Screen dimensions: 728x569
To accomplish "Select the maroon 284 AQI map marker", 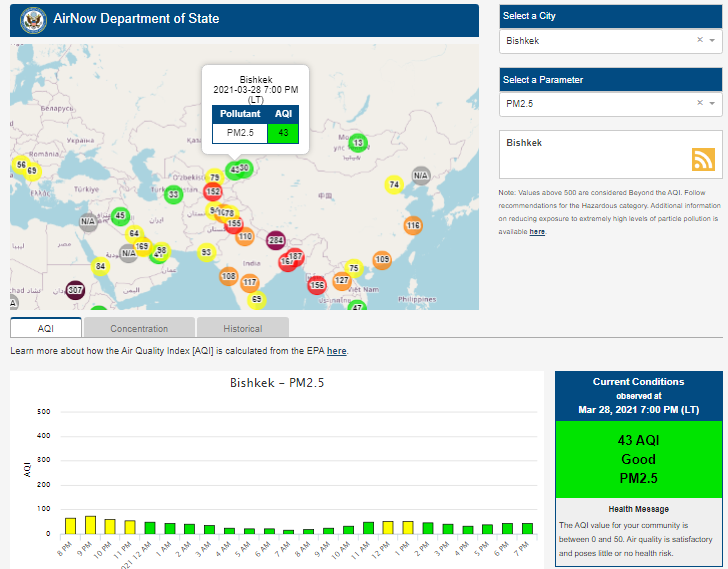I will point(276,240).
